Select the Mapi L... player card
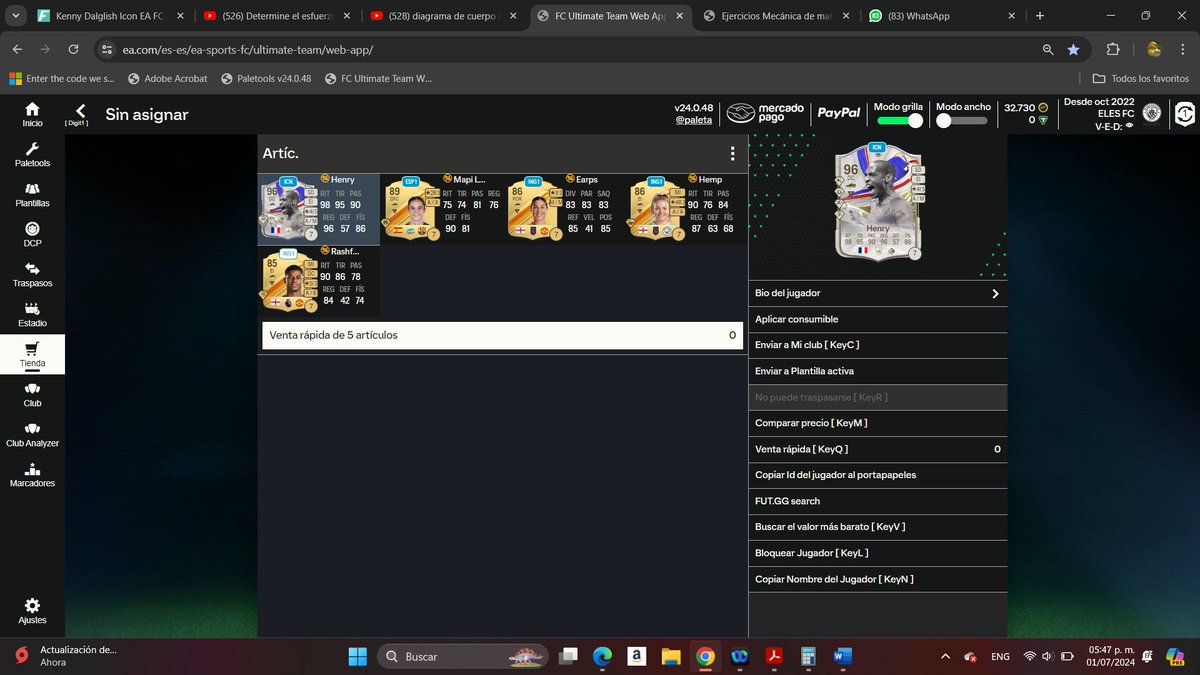The width and height of the screenshot is (1200, 675). (x=441, y=209)
